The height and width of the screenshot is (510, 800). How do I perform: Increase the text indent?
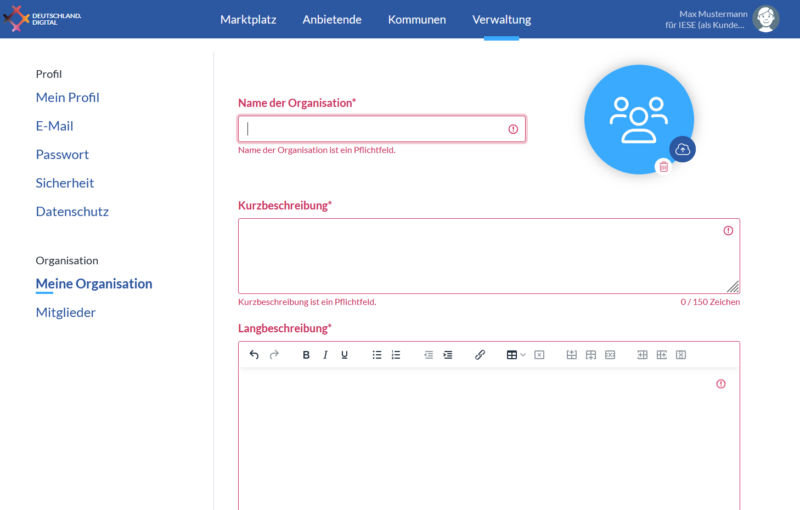coord(448,355)
